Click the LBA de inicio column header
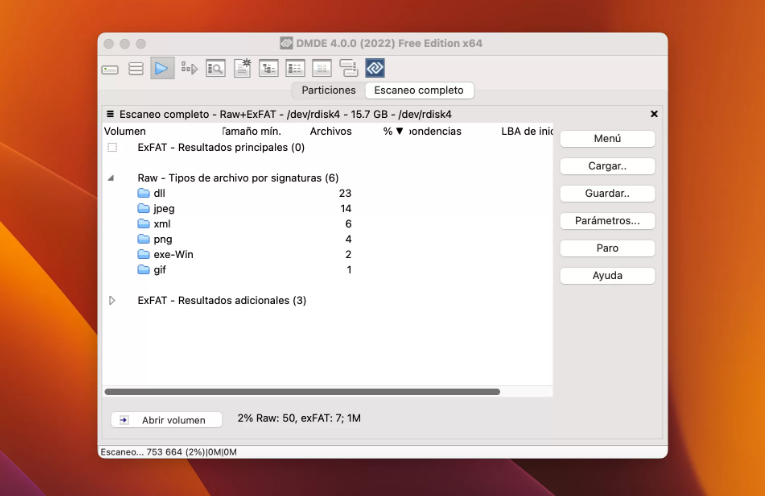The width and height of the screenshot is (765, 496). (527, 131)
